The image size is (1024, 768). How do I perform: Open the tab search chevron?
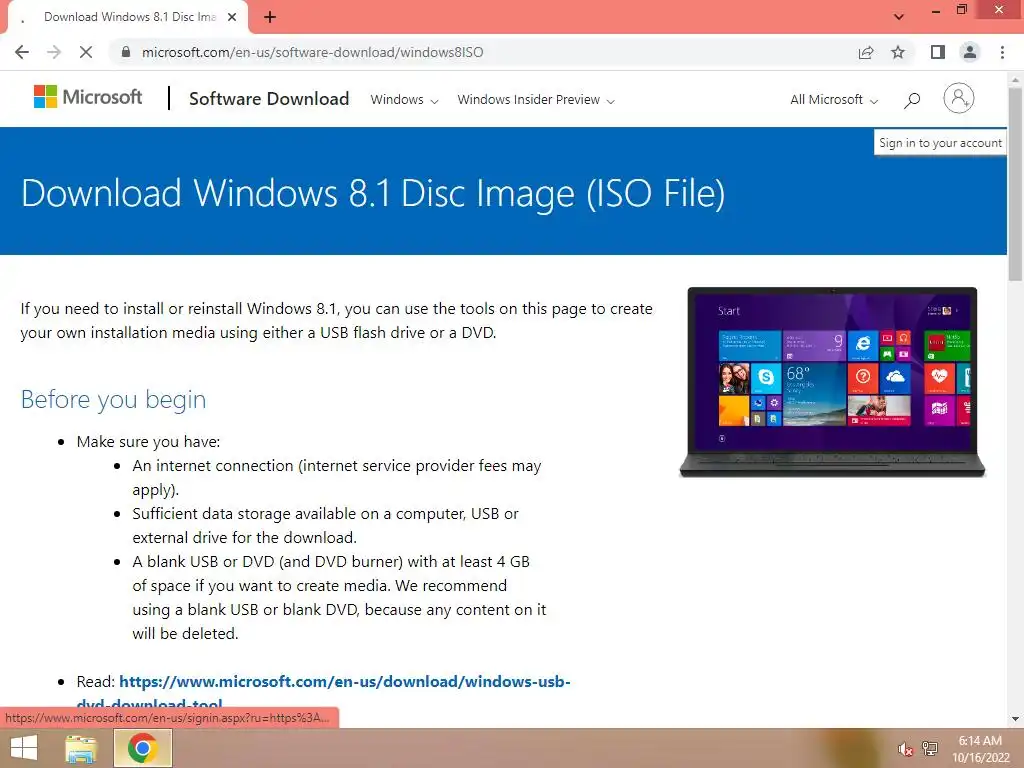coord(899,17)
